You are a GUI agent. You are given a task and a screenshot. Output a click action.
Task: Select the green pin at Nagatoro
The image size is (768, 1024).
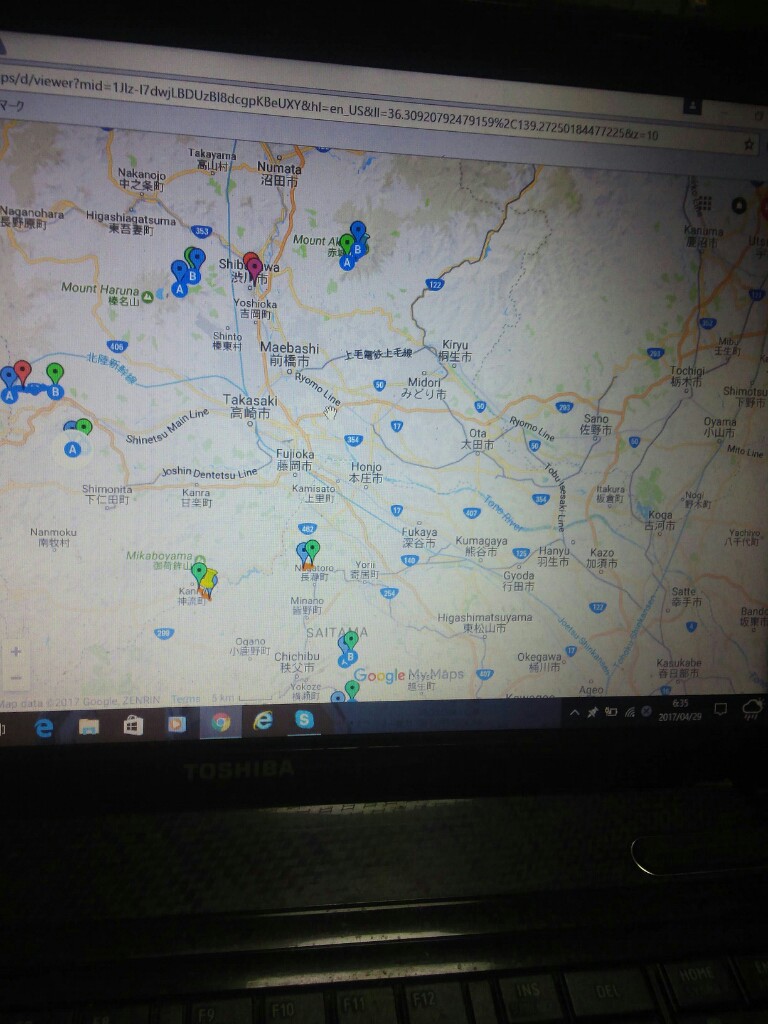point(313,551)
